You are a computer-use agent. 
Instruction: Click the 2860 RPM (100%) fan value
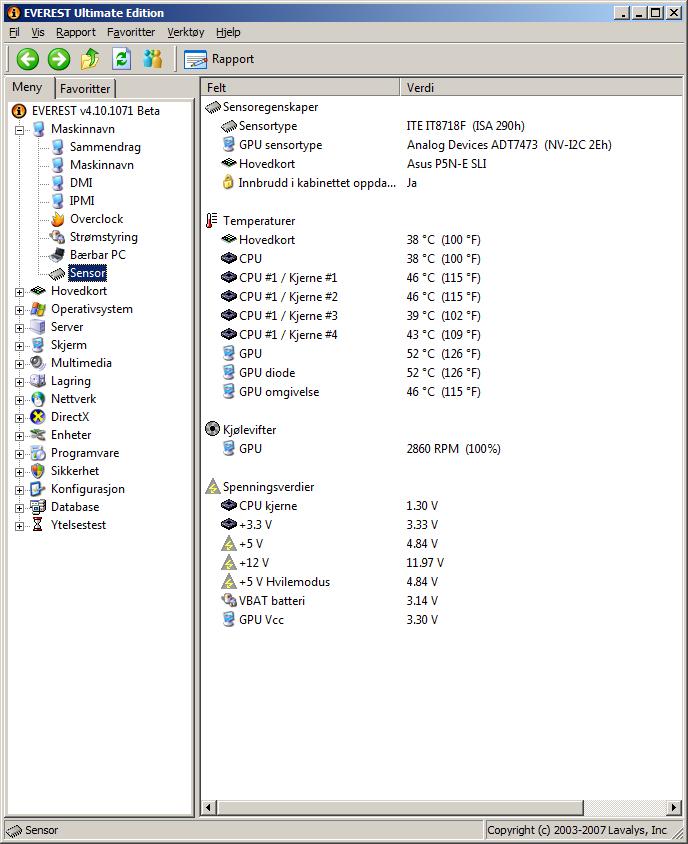click(x=453, y=449)
